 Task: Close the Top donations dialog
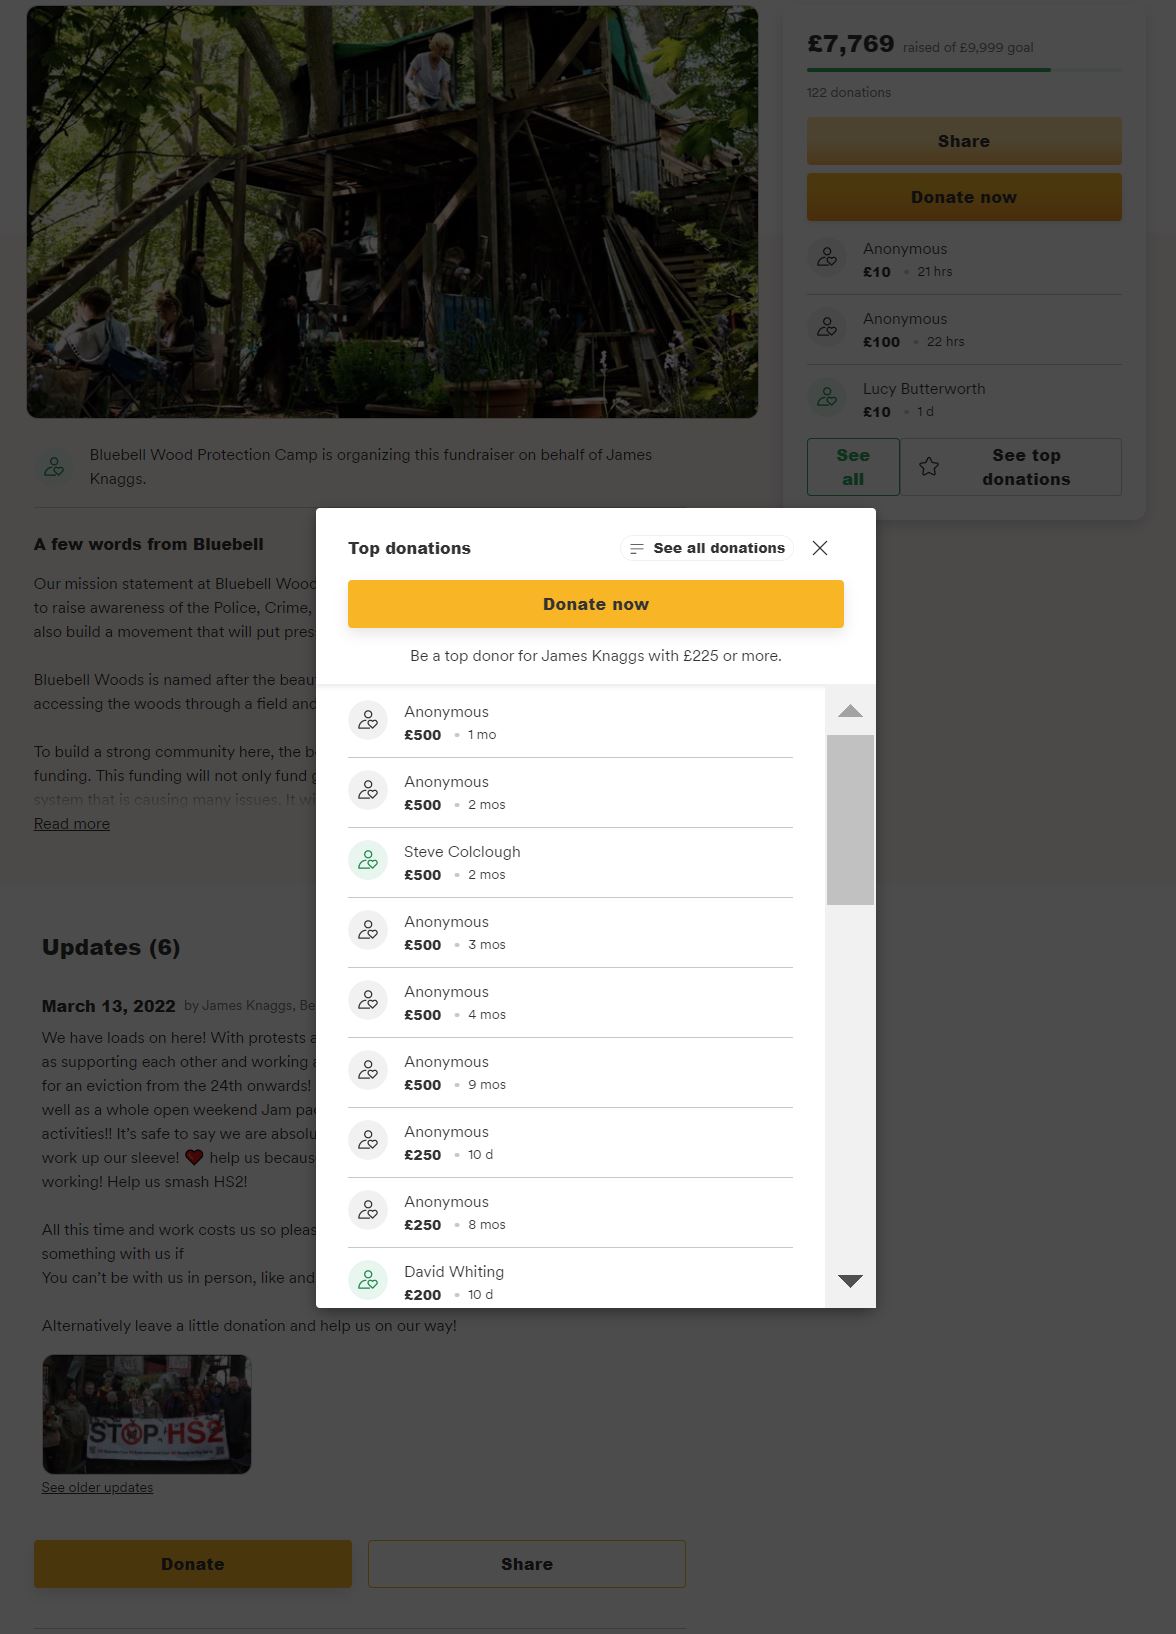pos(820,548)
